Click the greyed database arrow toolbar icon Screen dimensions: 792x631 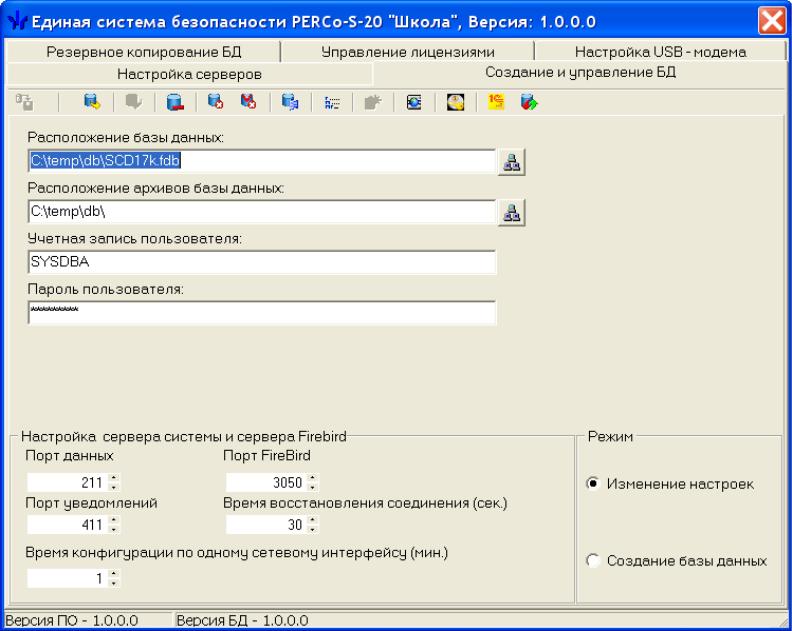coord(134,102)
